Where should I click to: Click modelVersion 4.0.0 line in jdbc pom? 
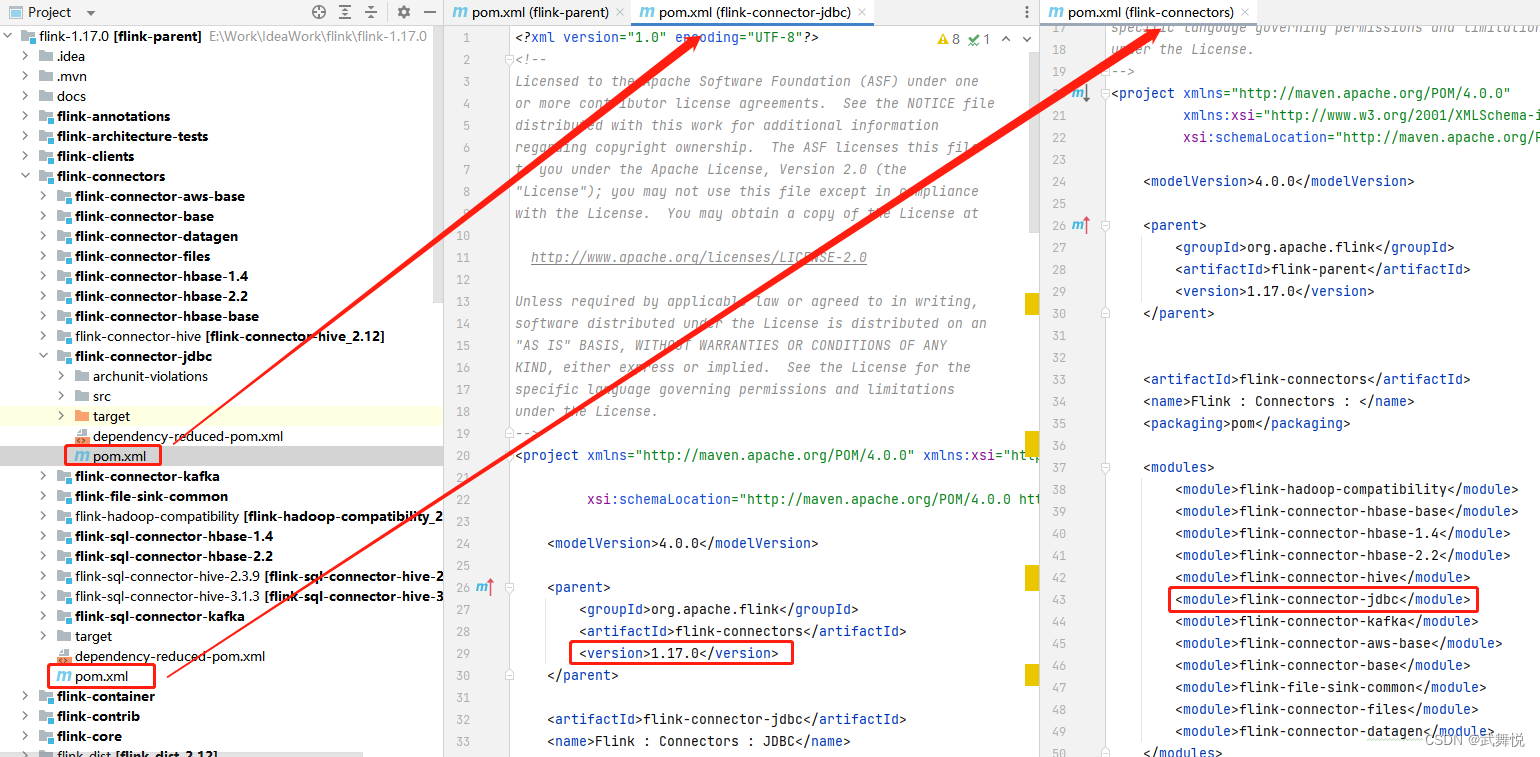pyautogui.click(x=683, y=543)
